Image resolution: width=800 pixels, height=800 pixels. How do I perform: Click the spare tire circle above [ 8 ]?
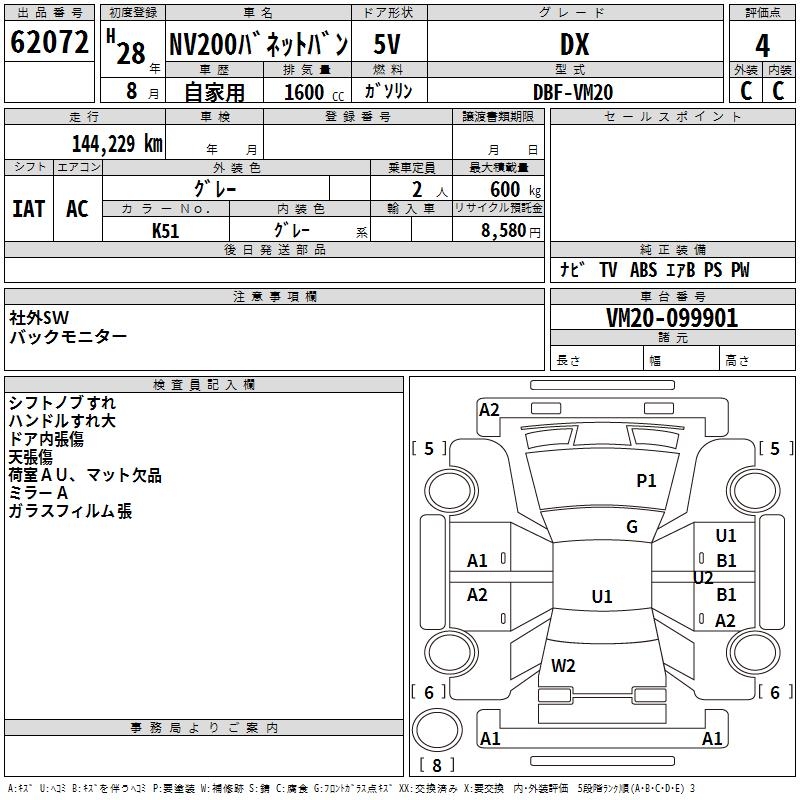click(437, 729)
